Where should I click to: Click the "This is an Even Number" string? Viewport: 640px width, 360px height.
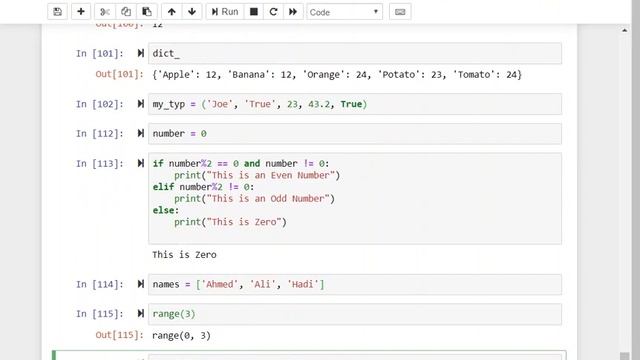tap(271, 175)
